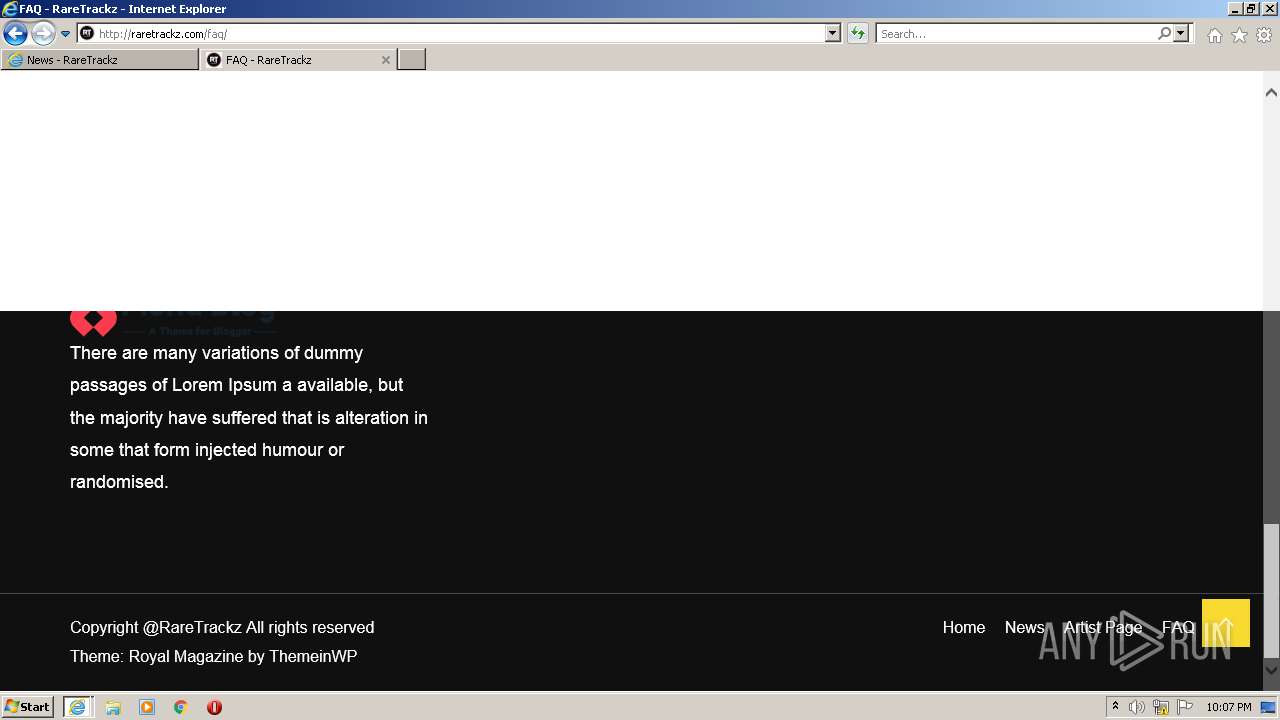Viewport: 1280px width, 720px height.
Task: Click the volume speaker tray icon
Action: 1137,707
